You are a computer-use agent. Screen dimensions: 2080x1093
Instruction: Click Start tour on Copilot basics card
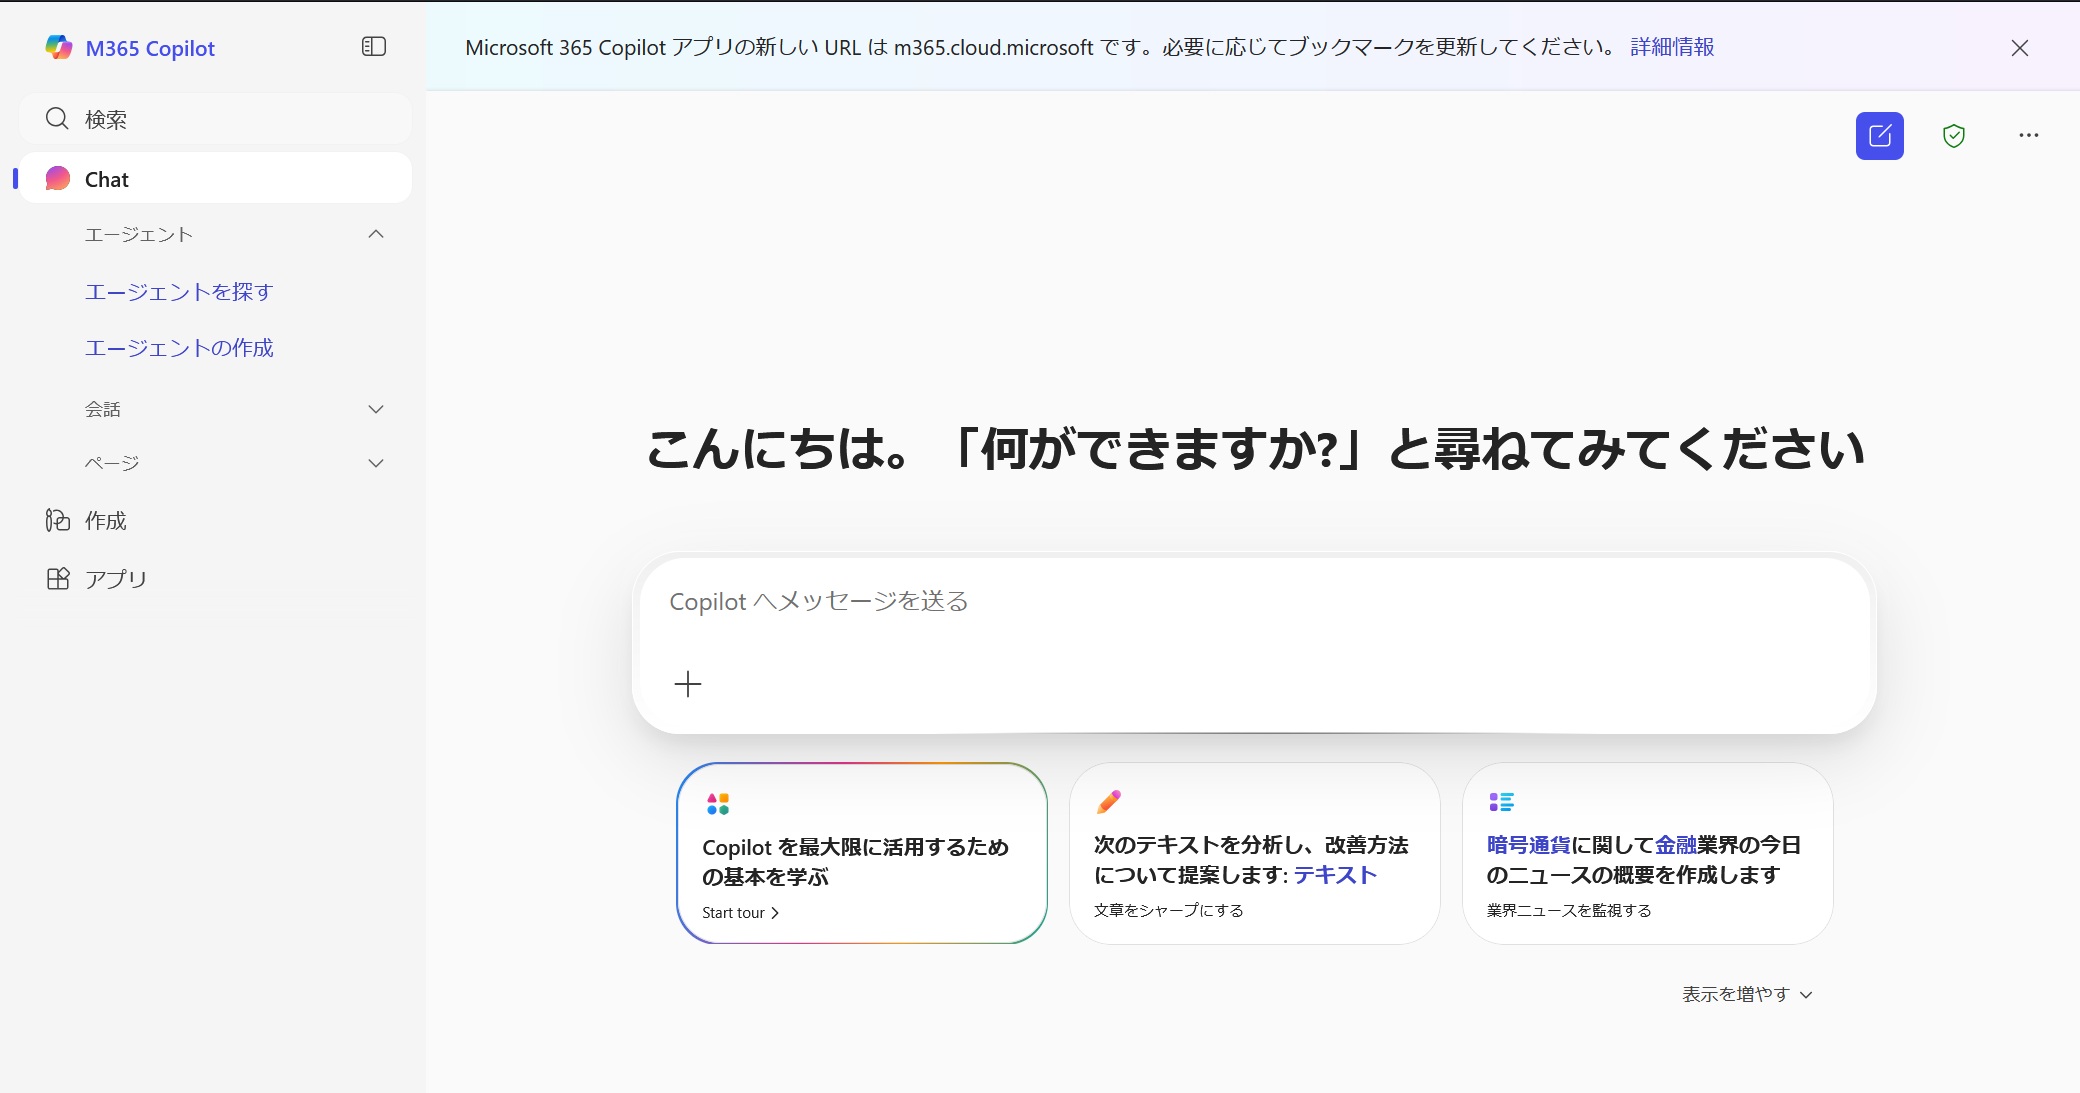[740, 913]
